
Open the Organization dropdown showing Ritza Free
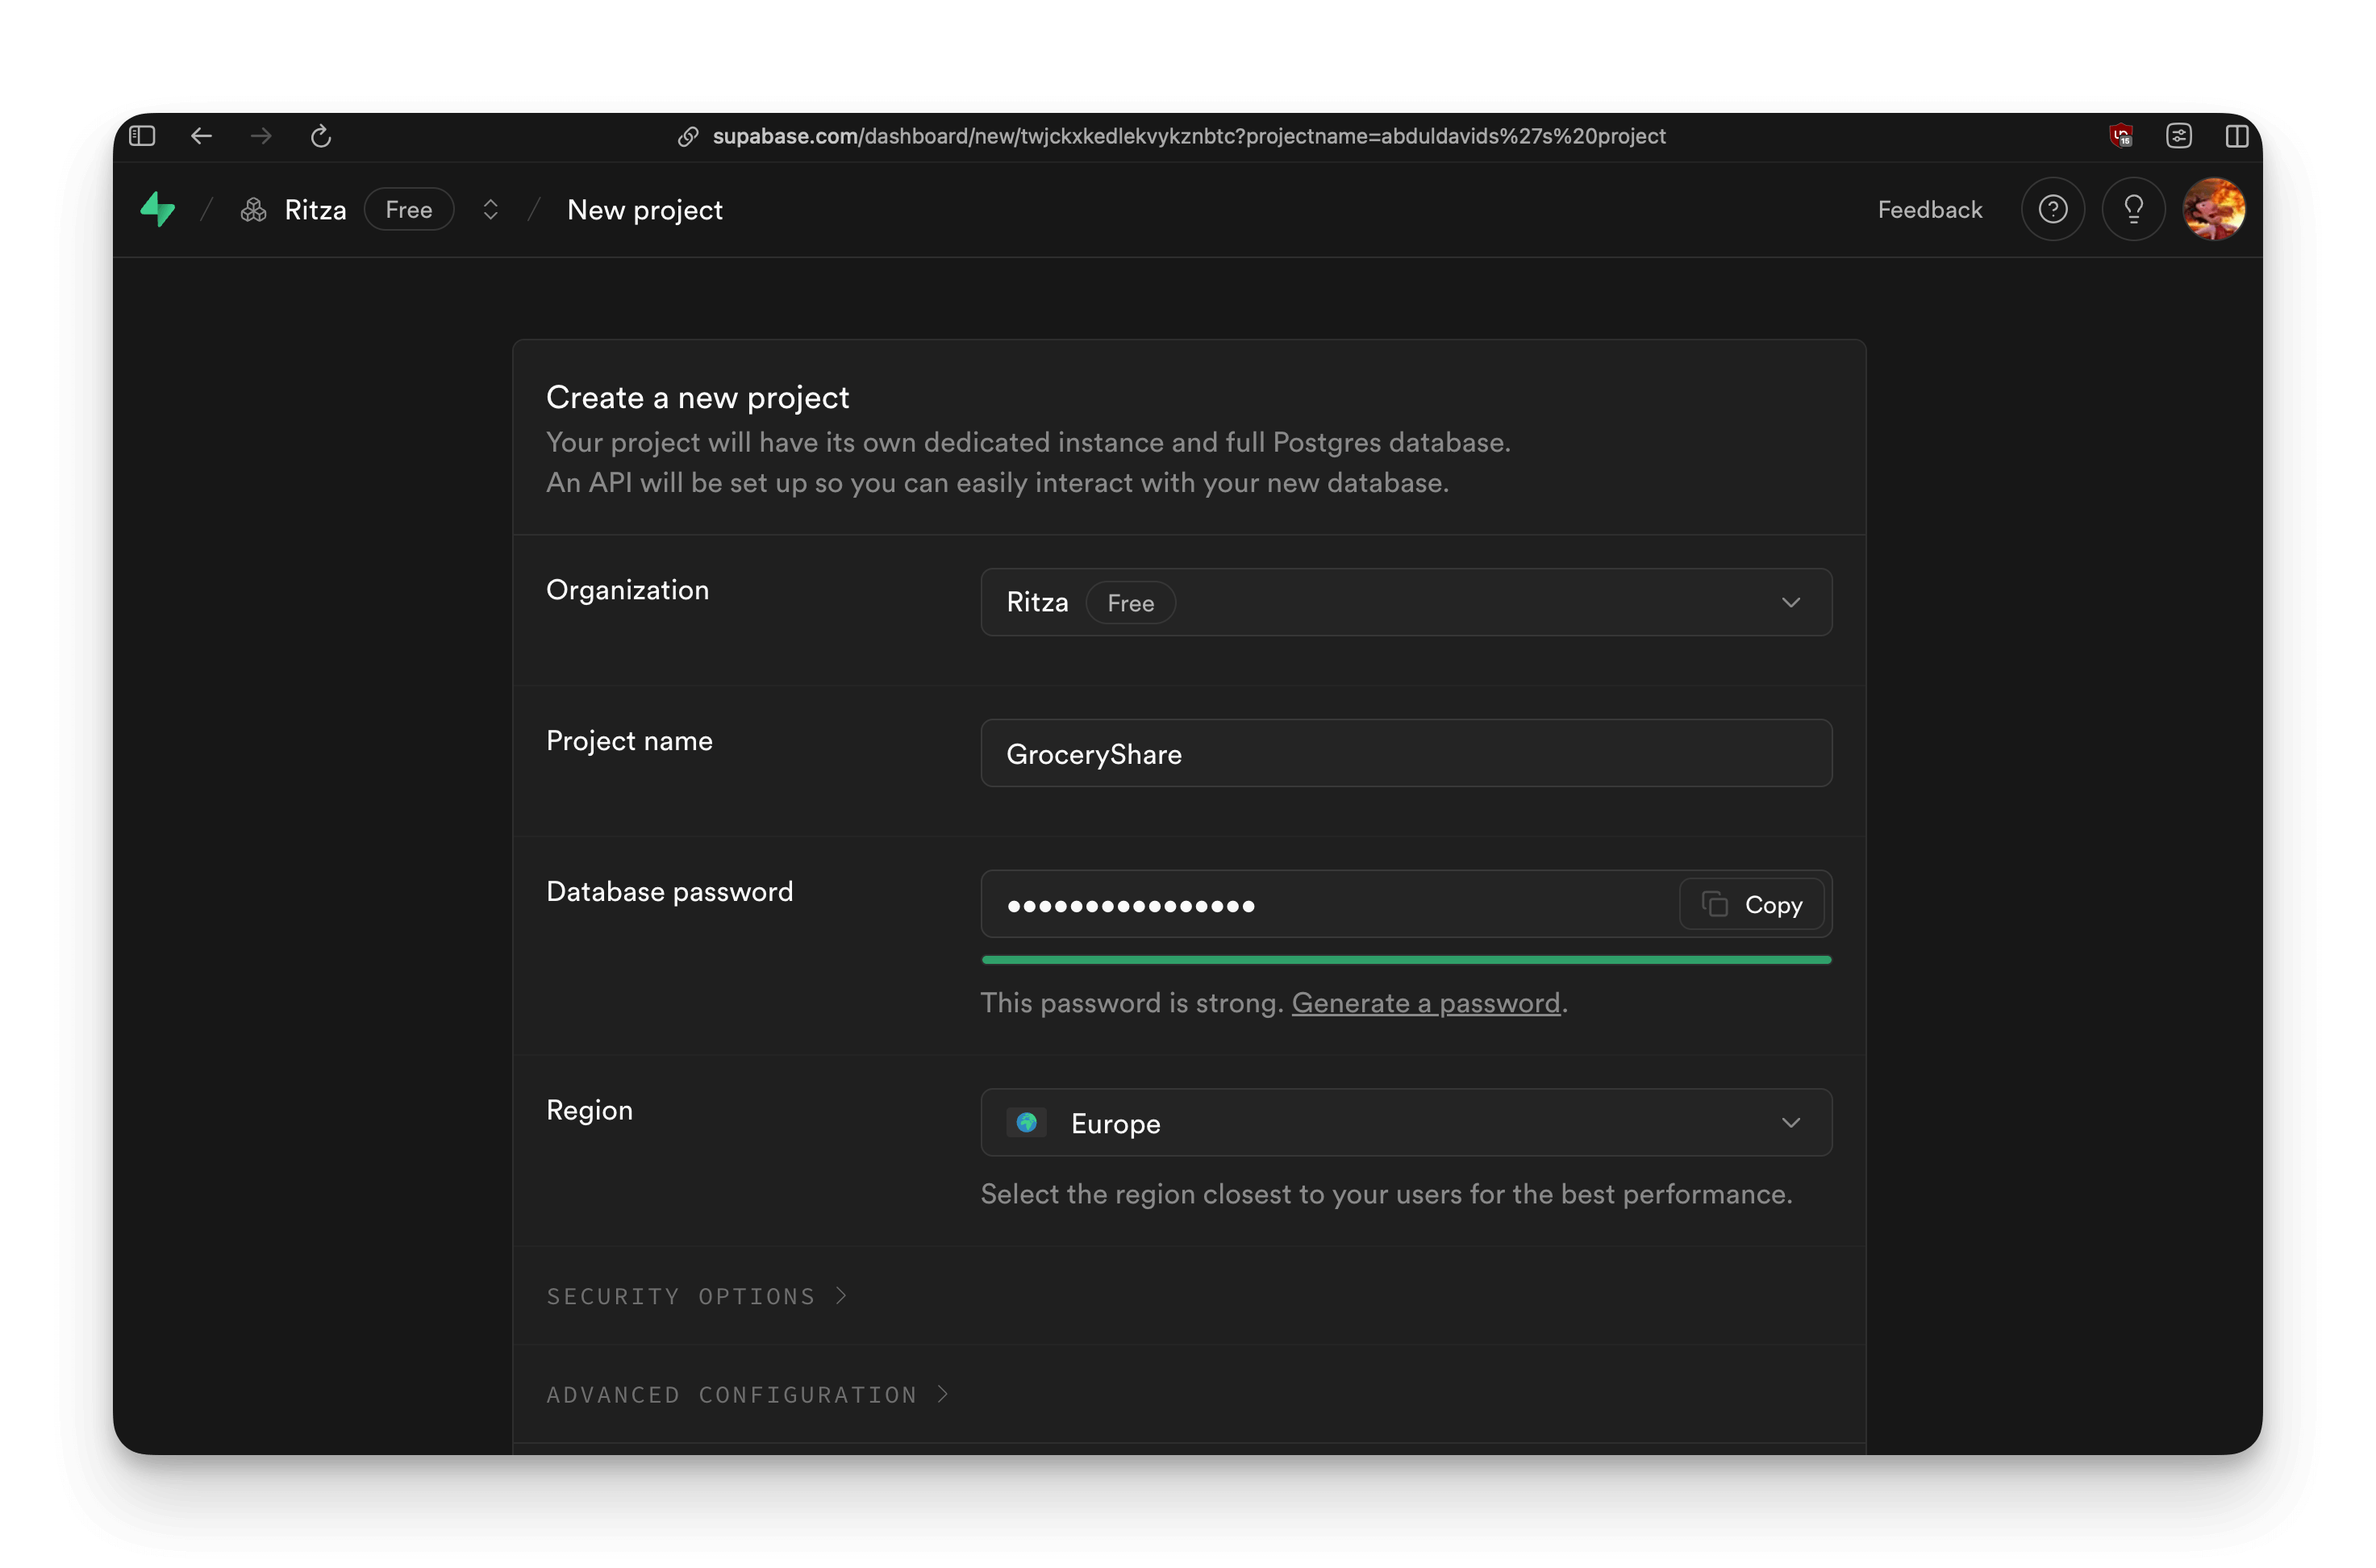tap(1405, 602)
